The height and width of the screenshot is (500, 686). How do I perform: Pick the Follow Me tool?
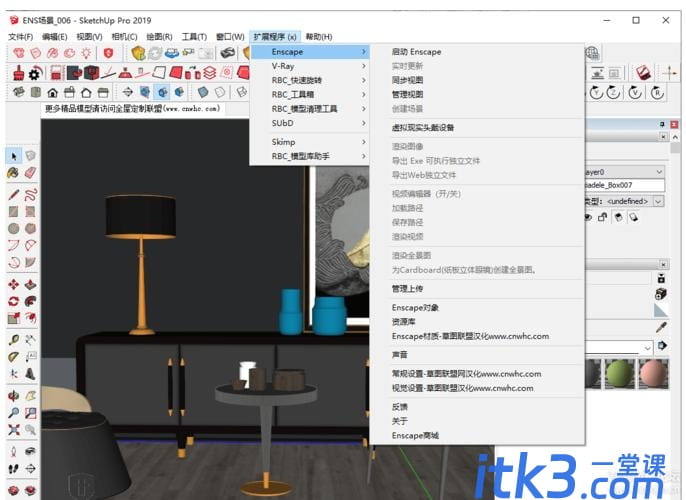point(30,301)
